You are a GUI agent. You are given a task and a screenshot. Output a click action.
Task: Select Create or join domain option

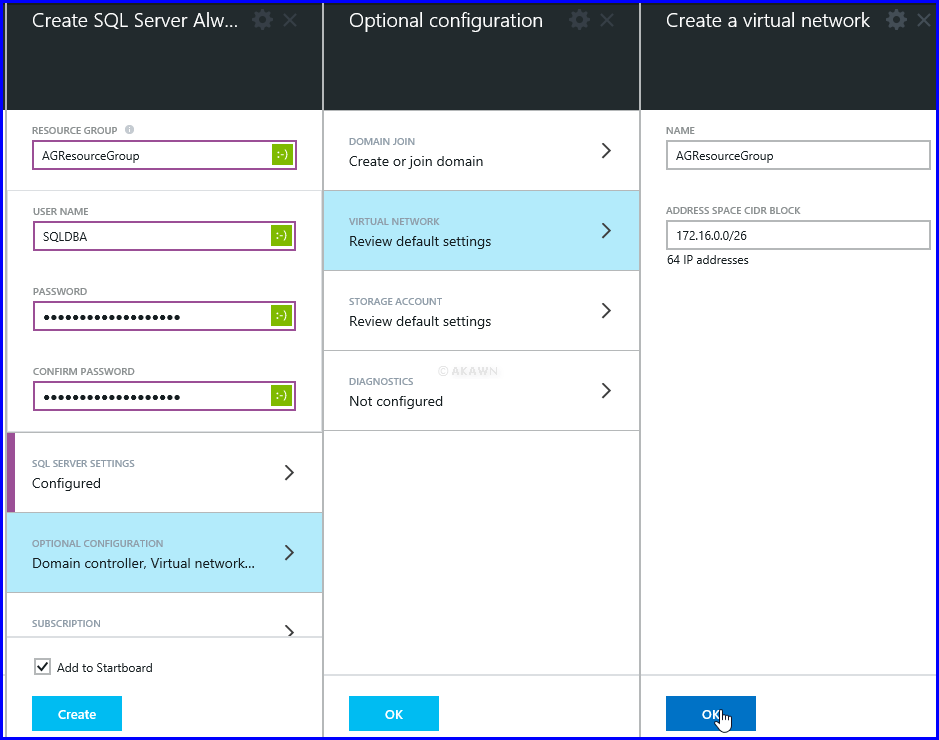tap(481, 150)
